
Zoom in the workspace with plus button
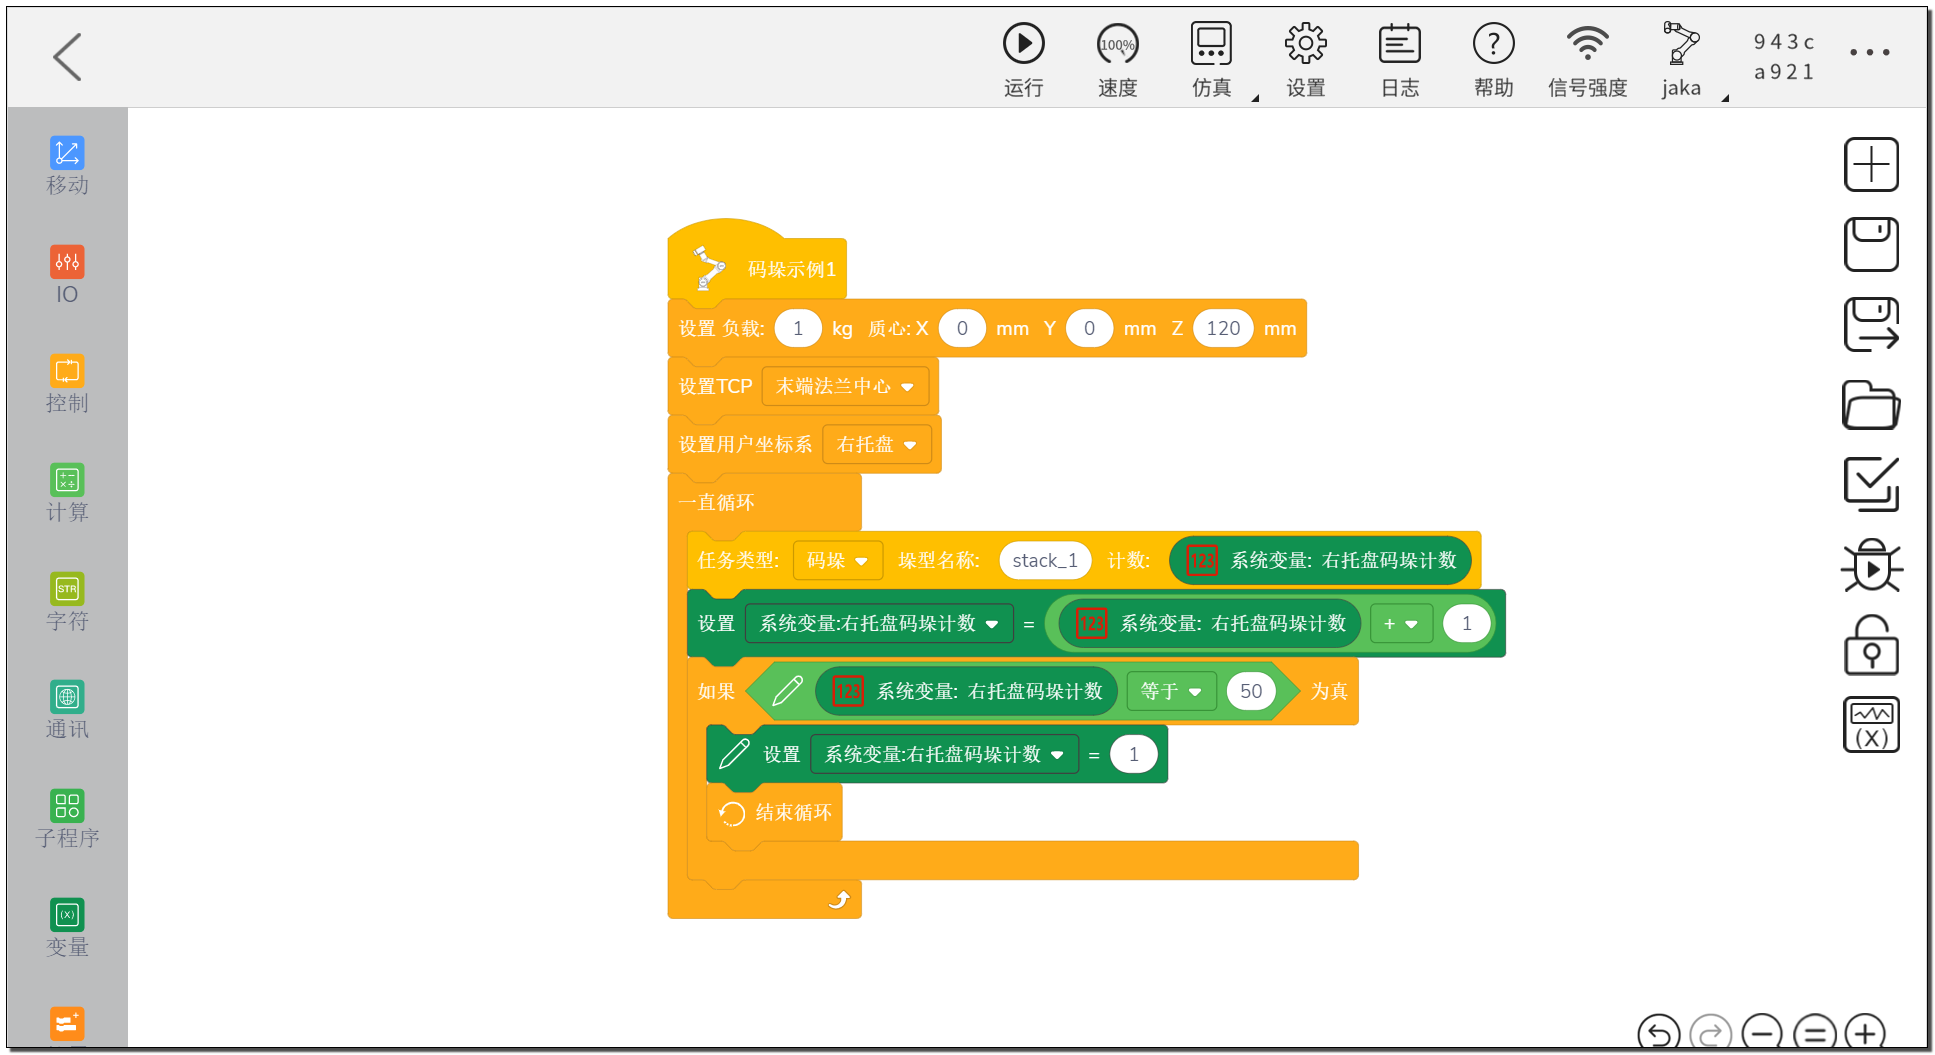point(1865,1032)
